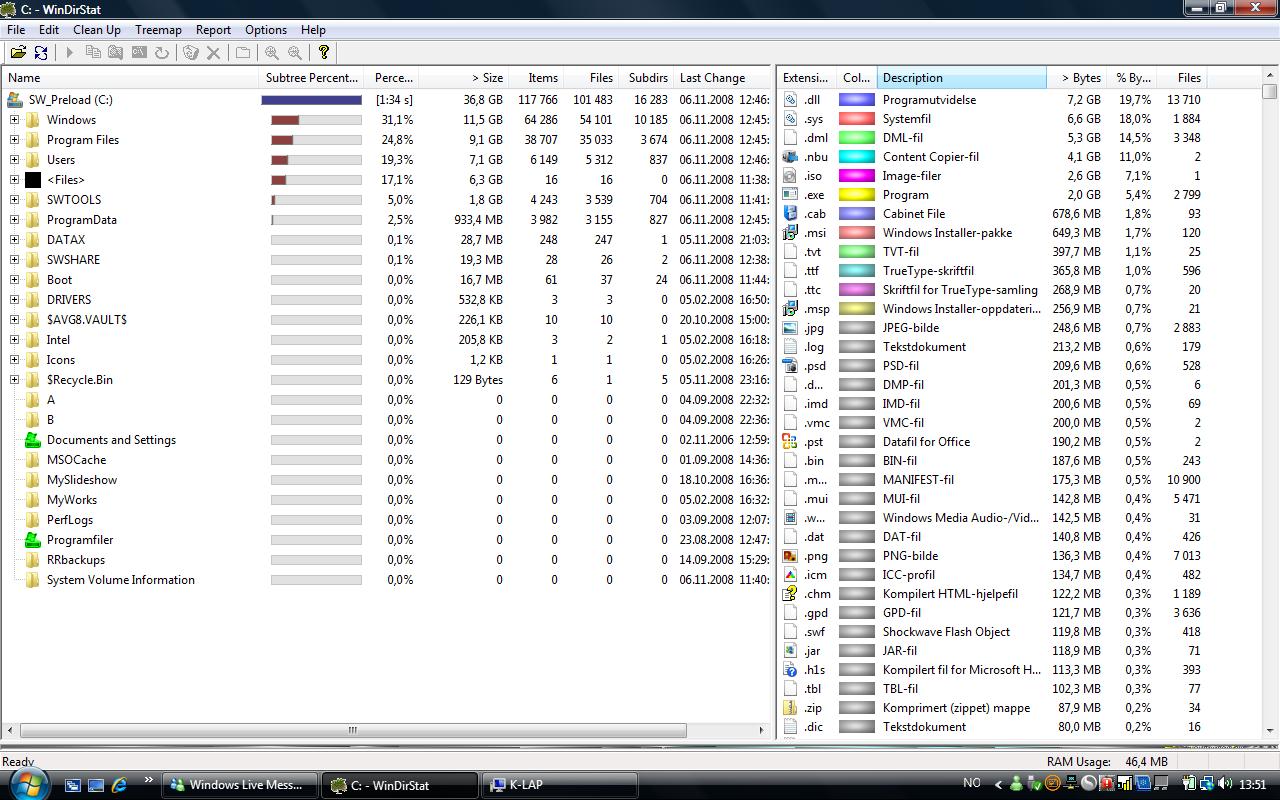Click the SW_Preload (C:) drive icon
Screen dimensions: 1280x800
click(x=15, y=100)
